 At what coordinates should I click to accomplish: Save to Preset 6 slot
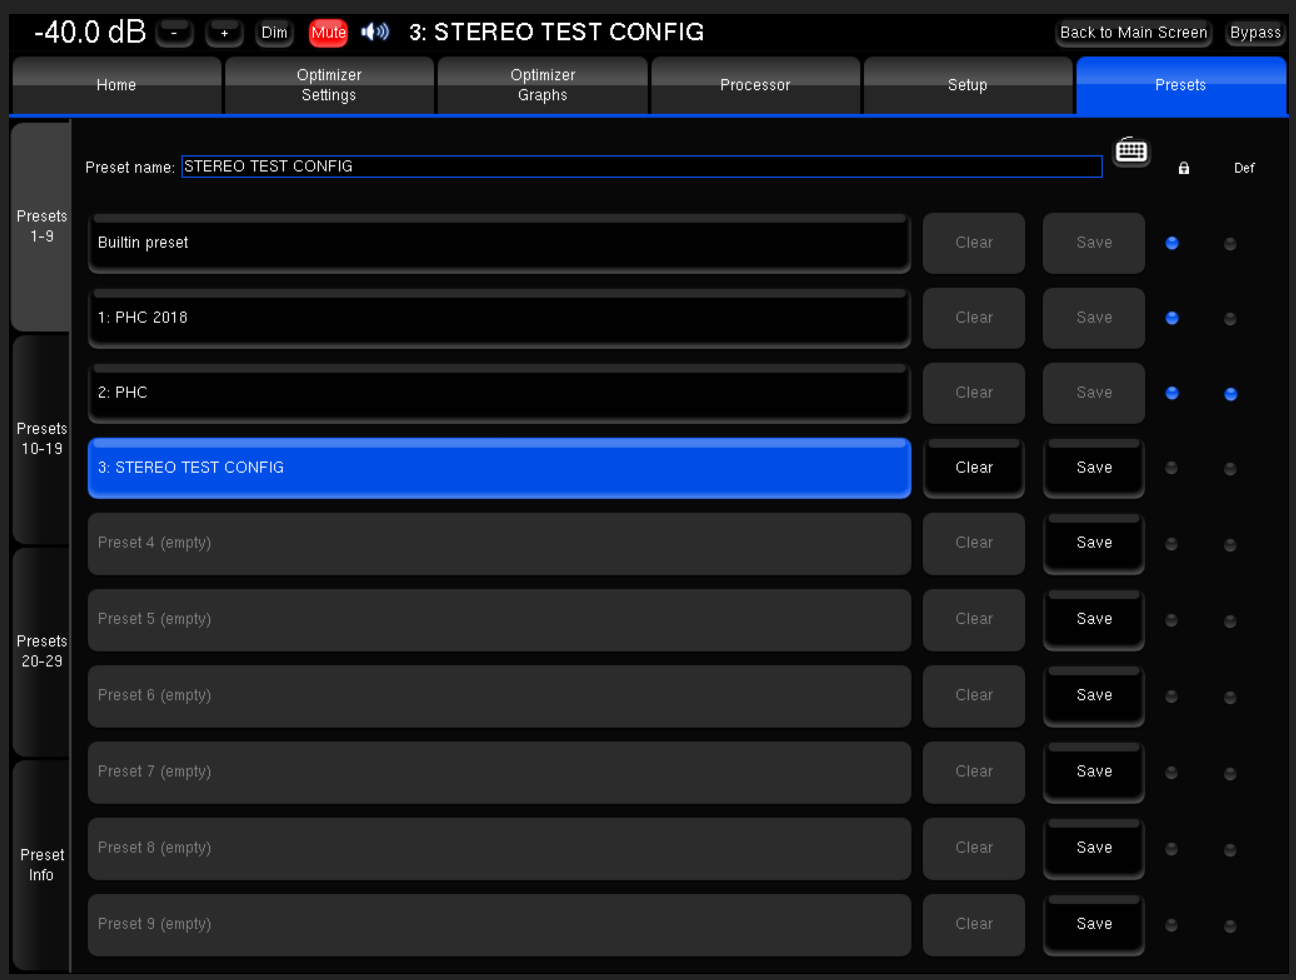1094,695
